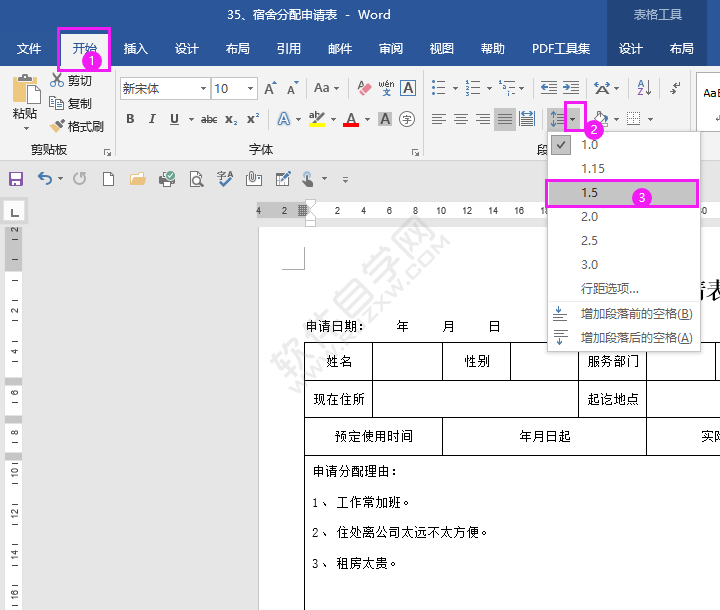Center-align the text
This screenshot has width=720, height=610.
(461, 119)
